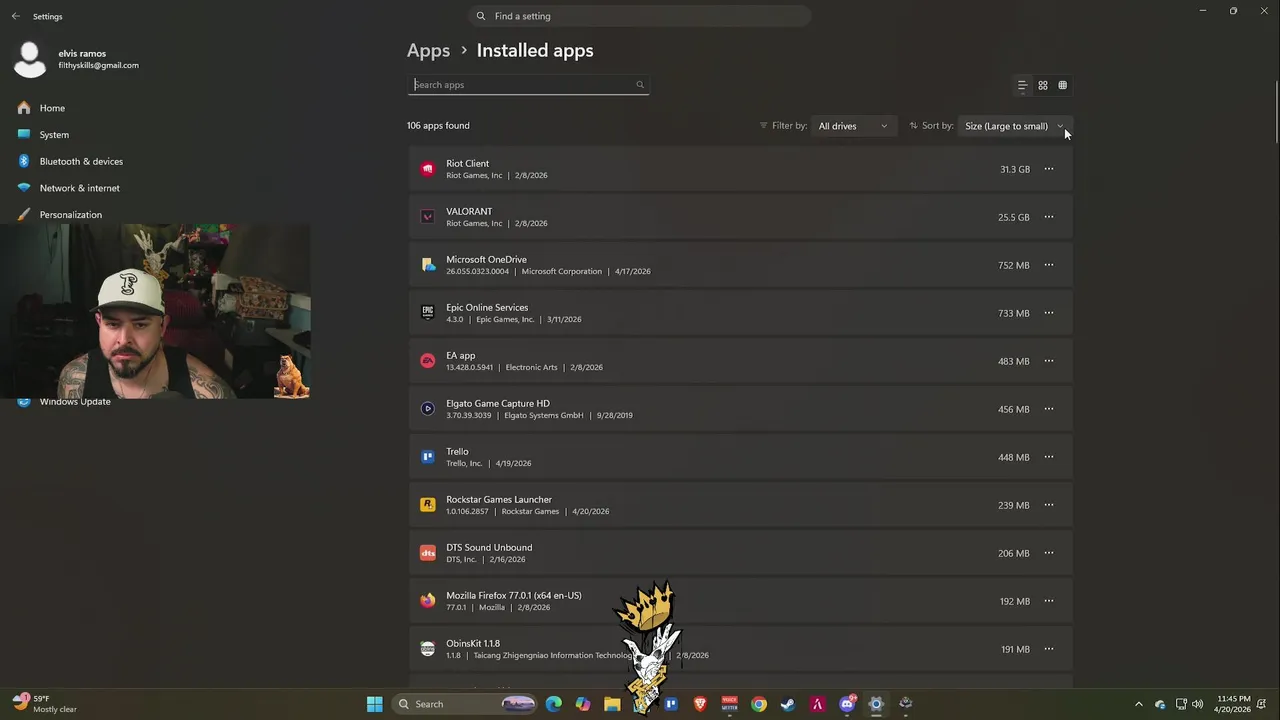Click the Elgato Game Capture app icon
Screen dimensions: 1280x720
428,409
